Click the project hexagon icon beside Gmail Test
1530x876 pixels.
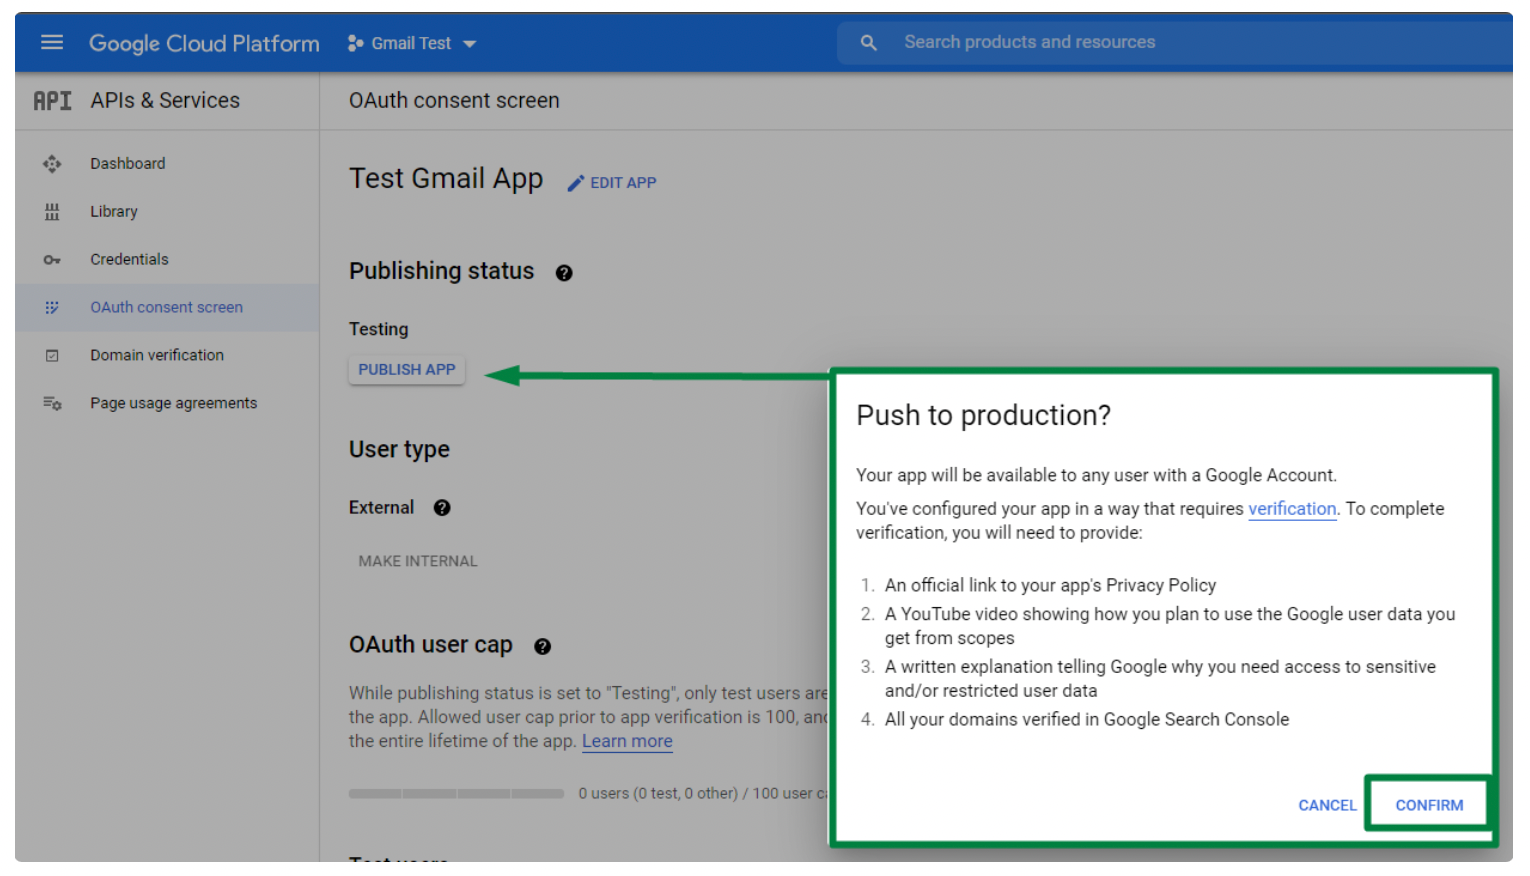355,43
